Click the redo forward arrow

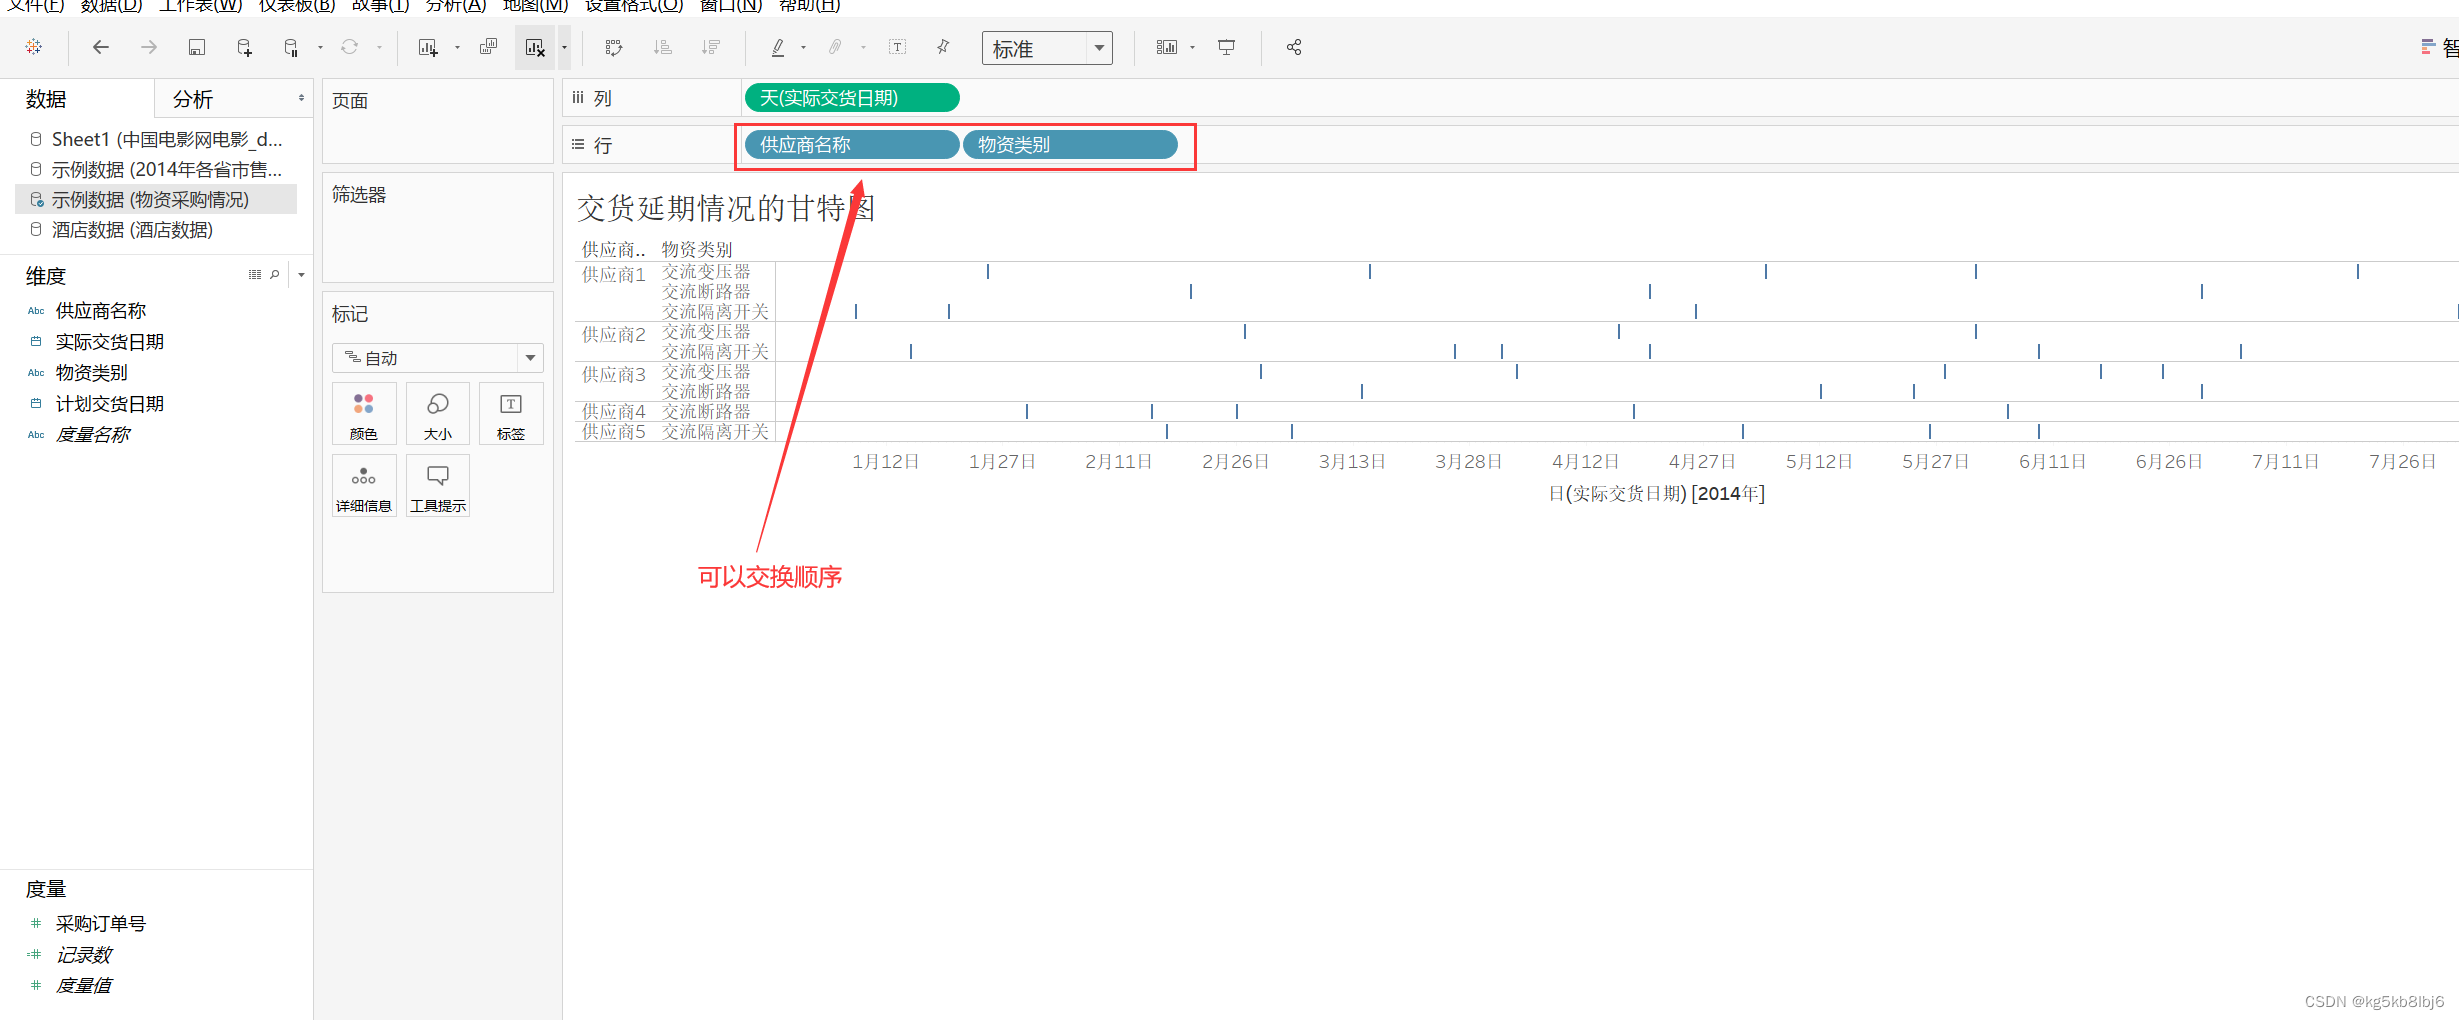click(149, 47)
